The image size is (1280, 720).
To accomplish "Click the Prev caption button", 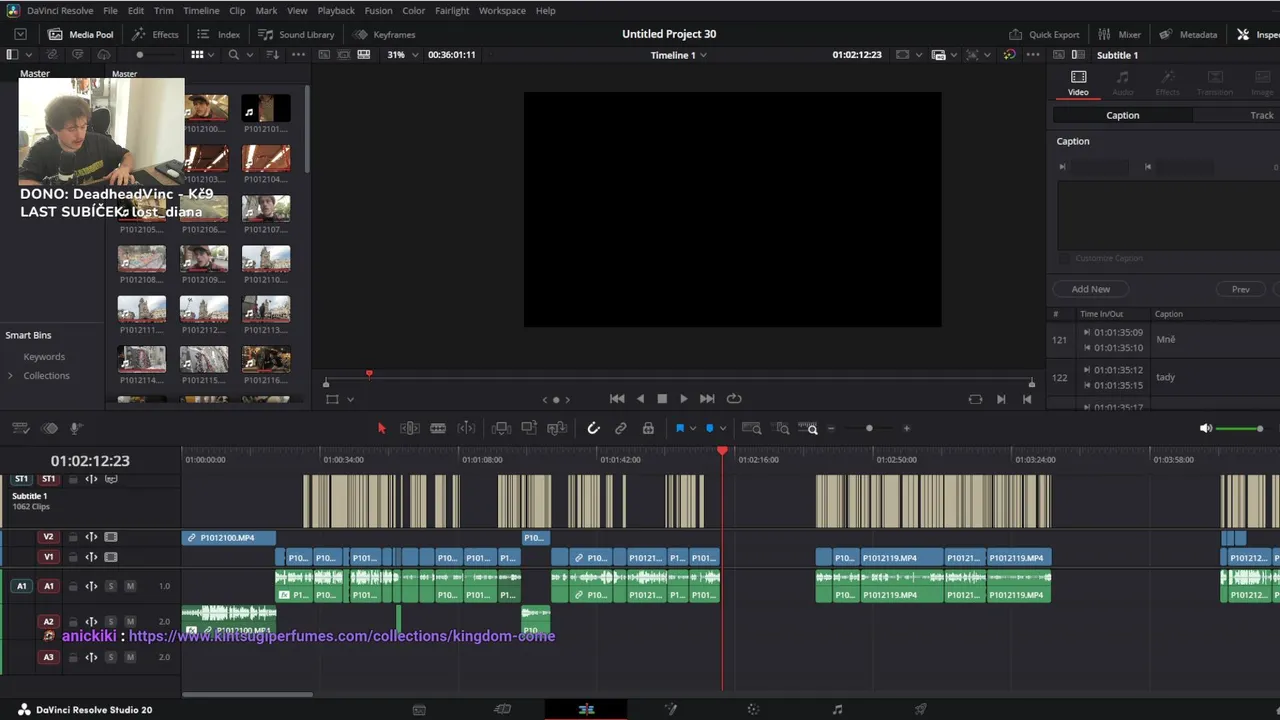I will click(x=1240, y=289).
